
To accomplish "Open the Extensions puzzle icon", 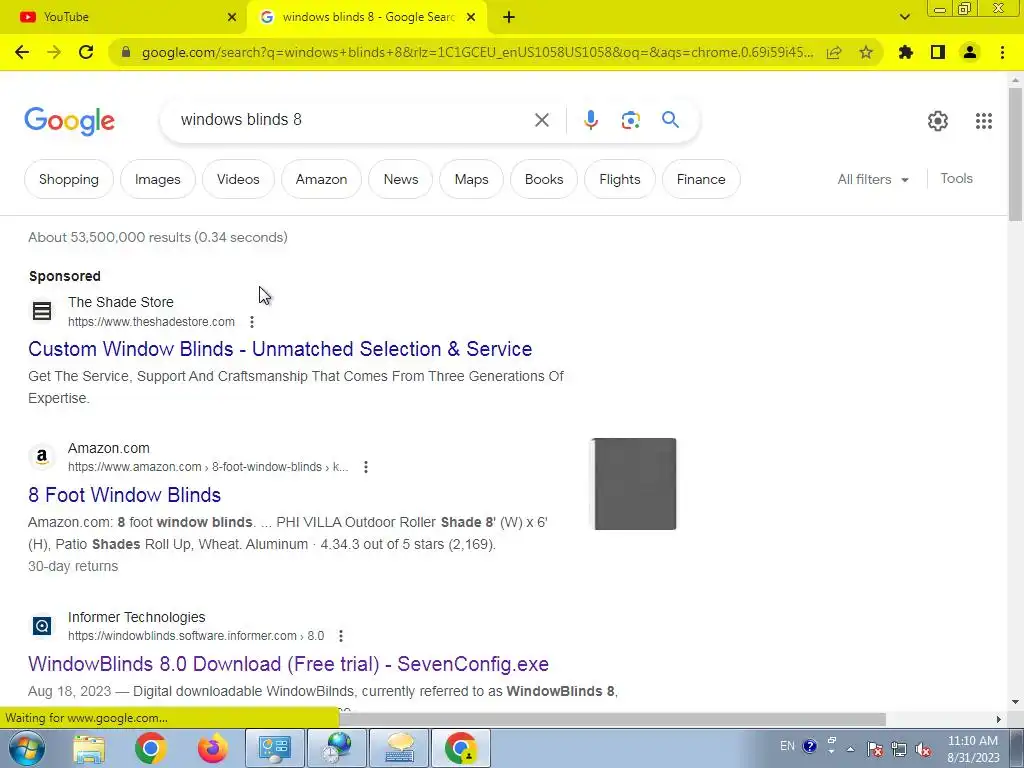I will pyautogui.click(x=906, y=52).
